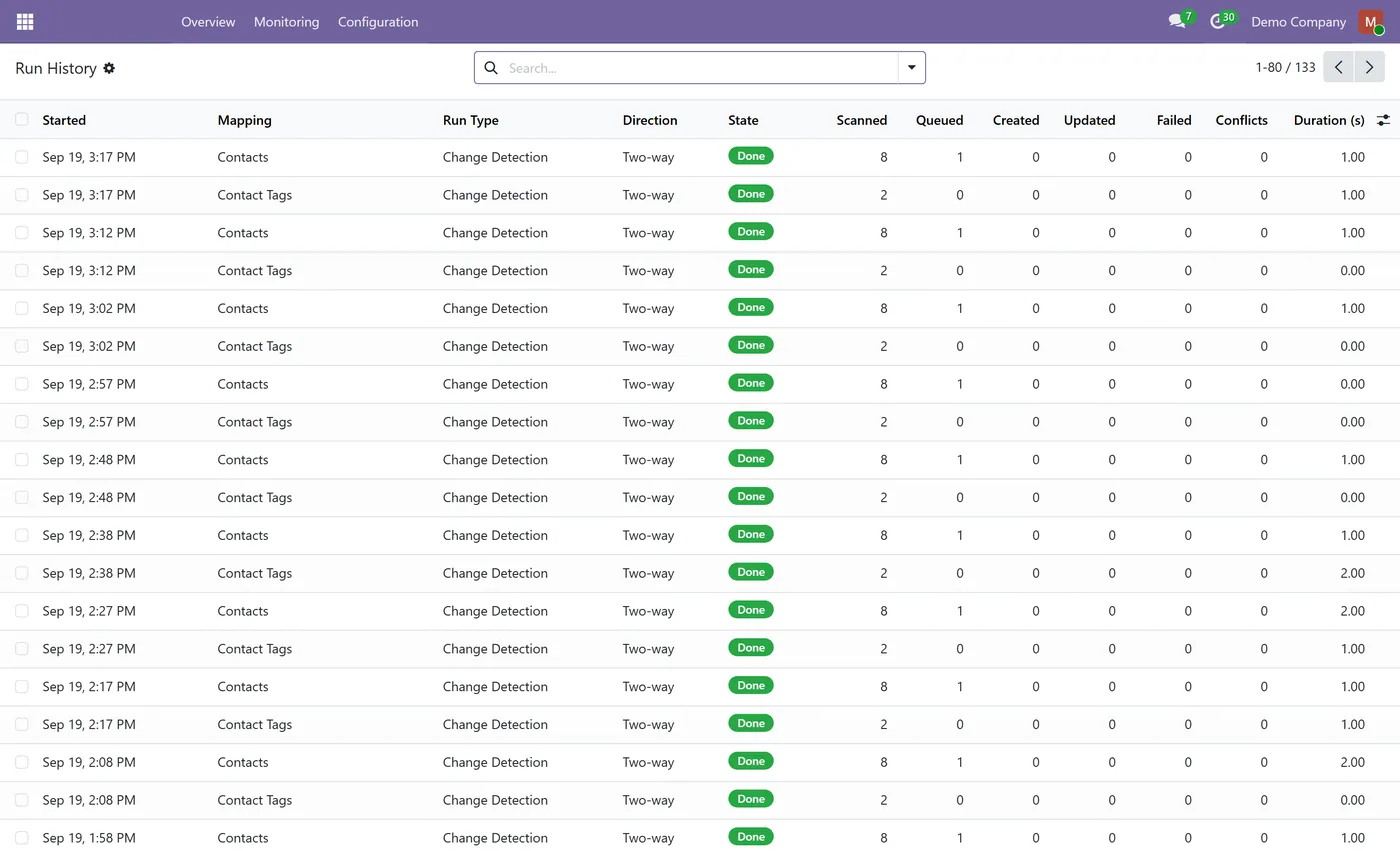
Task: Toggle the select-all rows checkbox
Action: click(x=22, y=119)
